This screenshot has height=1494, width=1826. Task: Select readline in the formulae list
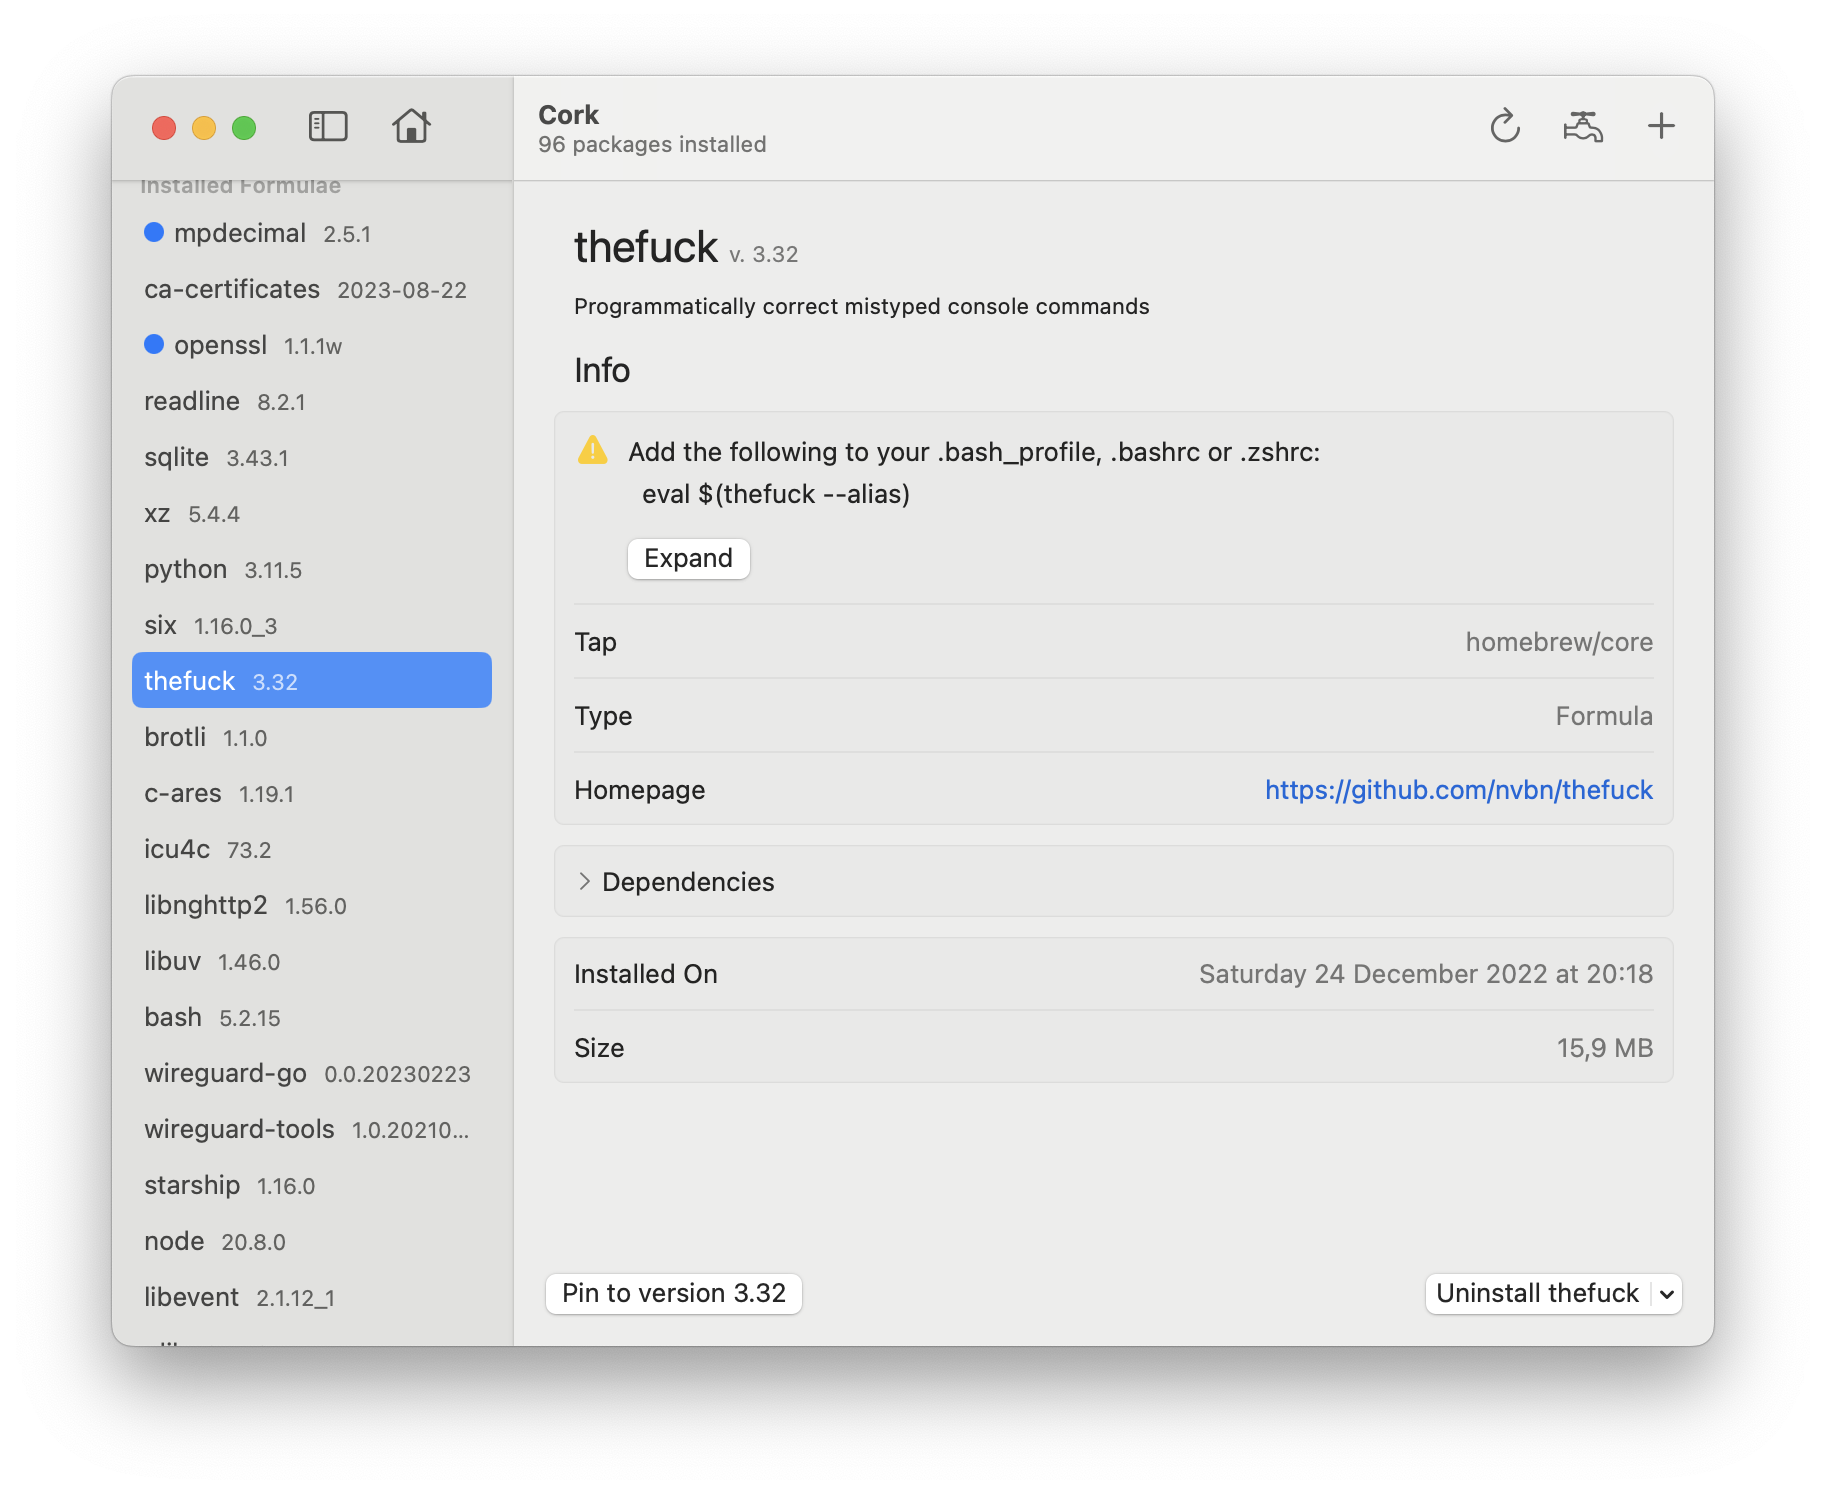312,401
